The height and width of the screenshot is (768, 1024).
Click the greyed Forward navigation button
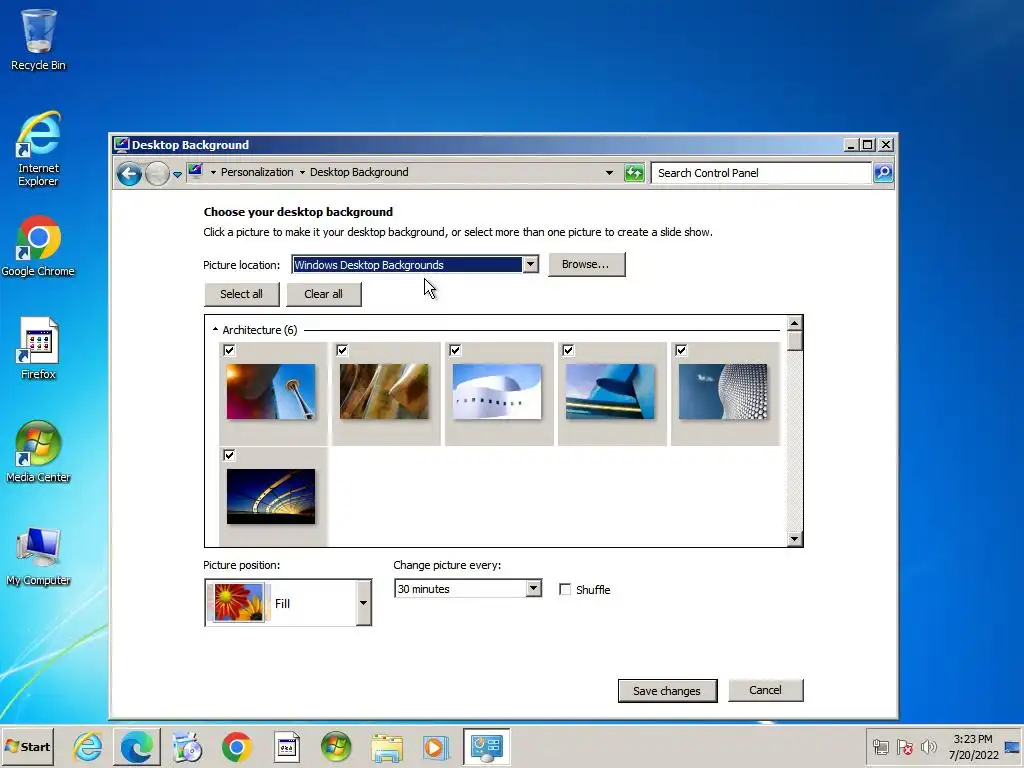tap(157, 174)
